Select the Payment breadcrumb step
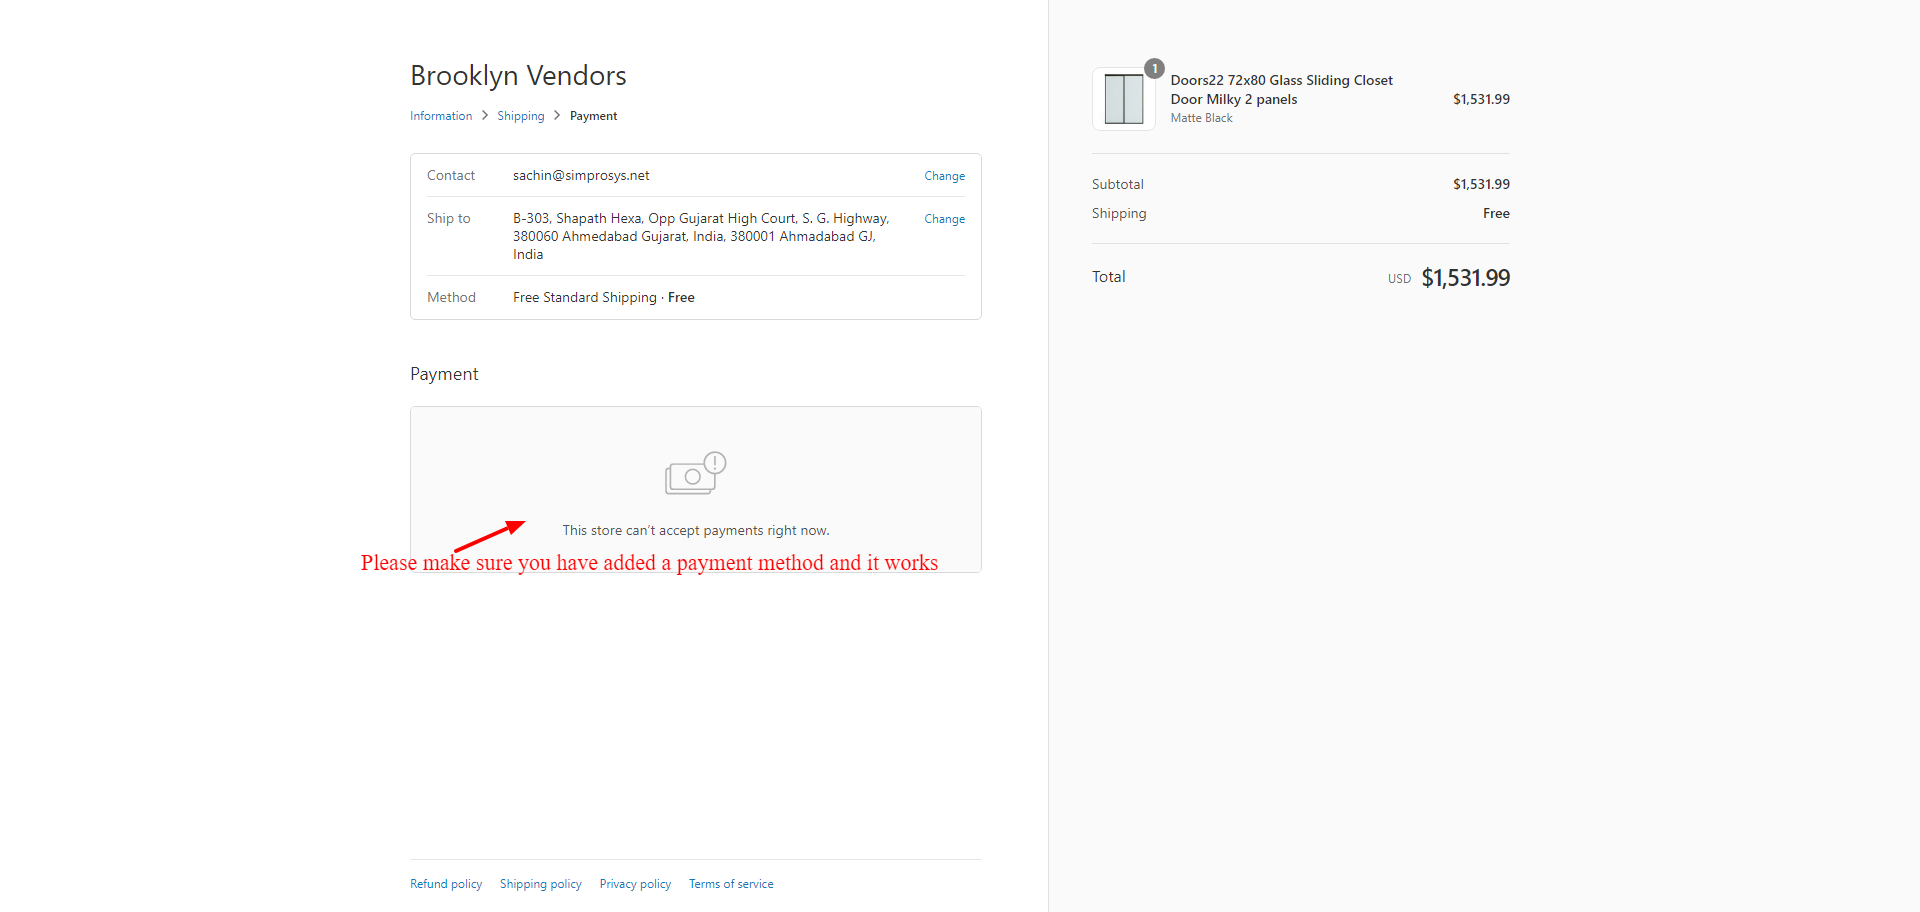 [593, 116]
